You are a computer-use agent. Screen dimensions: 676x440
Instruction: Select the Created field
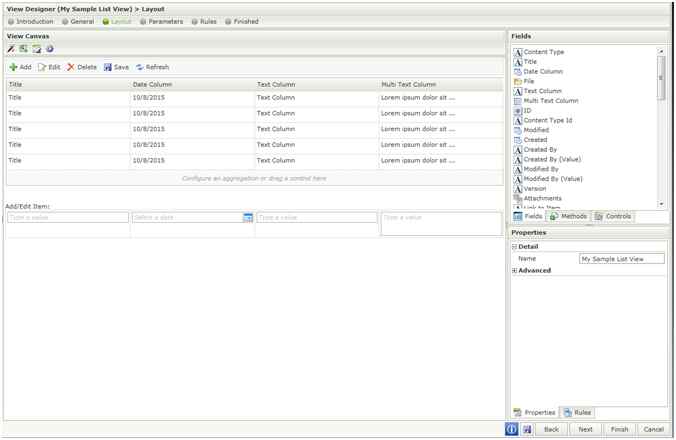click(x=530, y=140)
